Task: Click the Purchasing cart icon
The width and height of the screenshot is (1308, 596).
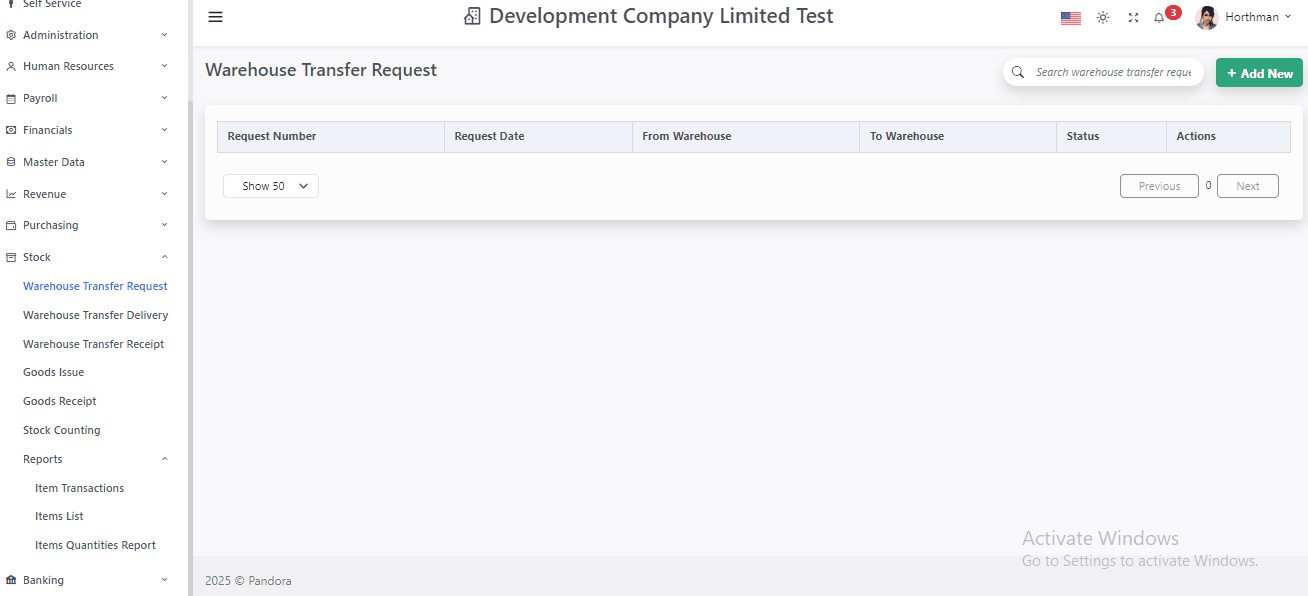Action: click(11, 226)
